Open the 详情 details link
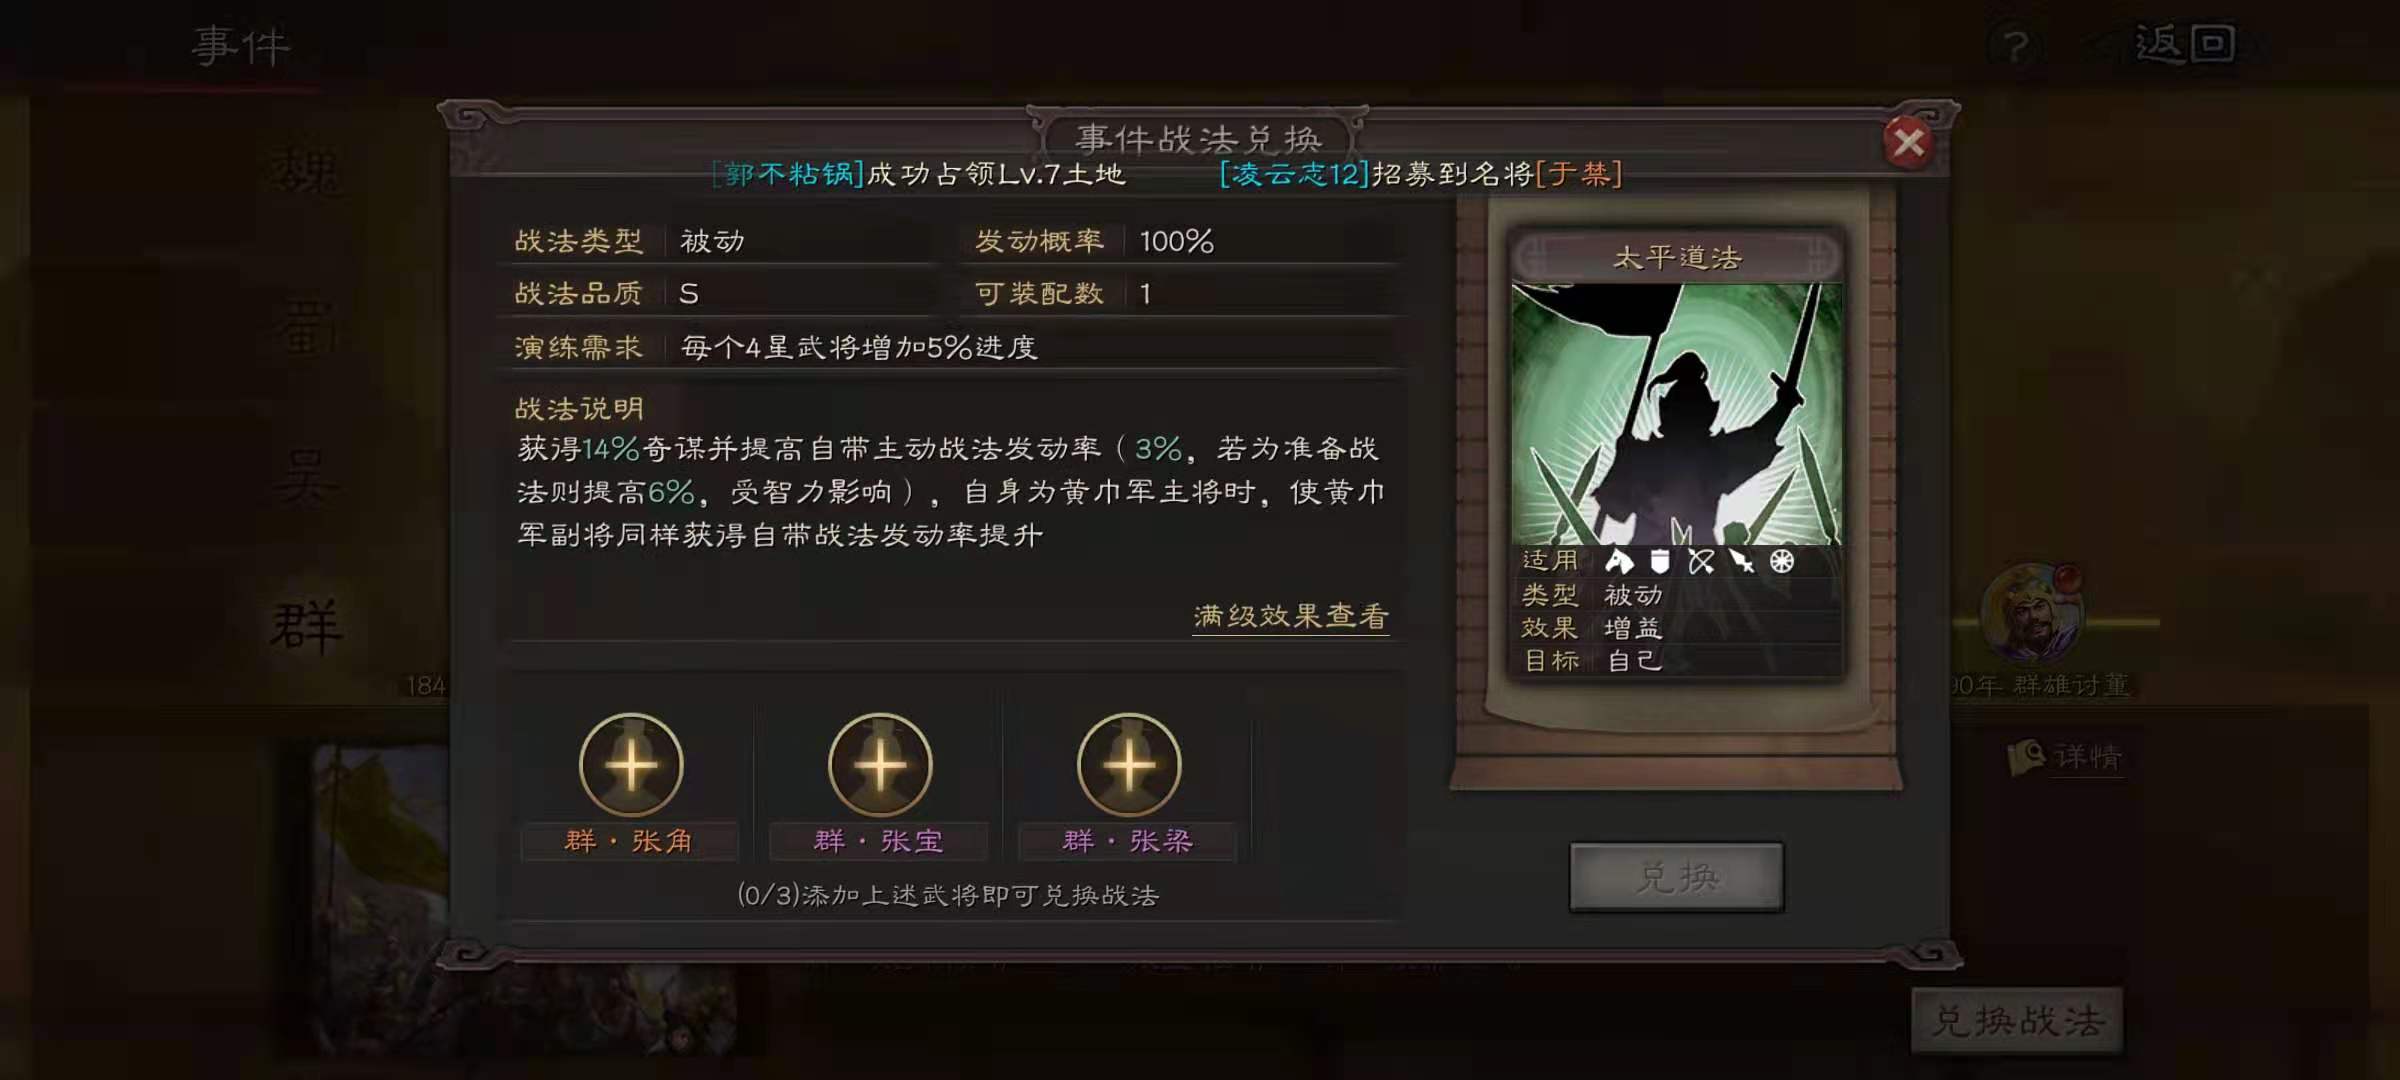This screenshot has width=2400, height=1080. coord(2066,757)
